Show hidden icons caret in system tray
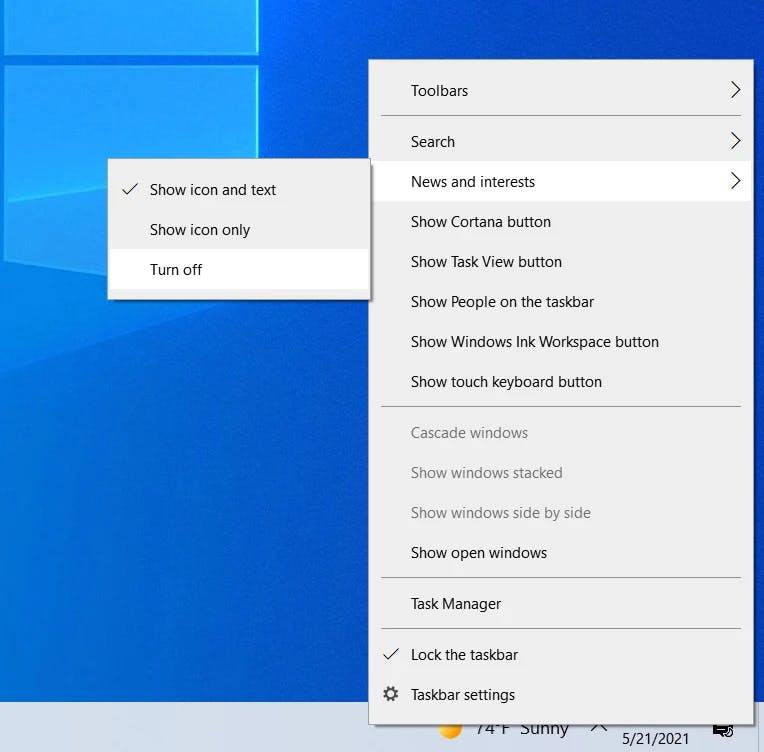Image resolution: width=764 pixels, height=752 pixels. 598,728
